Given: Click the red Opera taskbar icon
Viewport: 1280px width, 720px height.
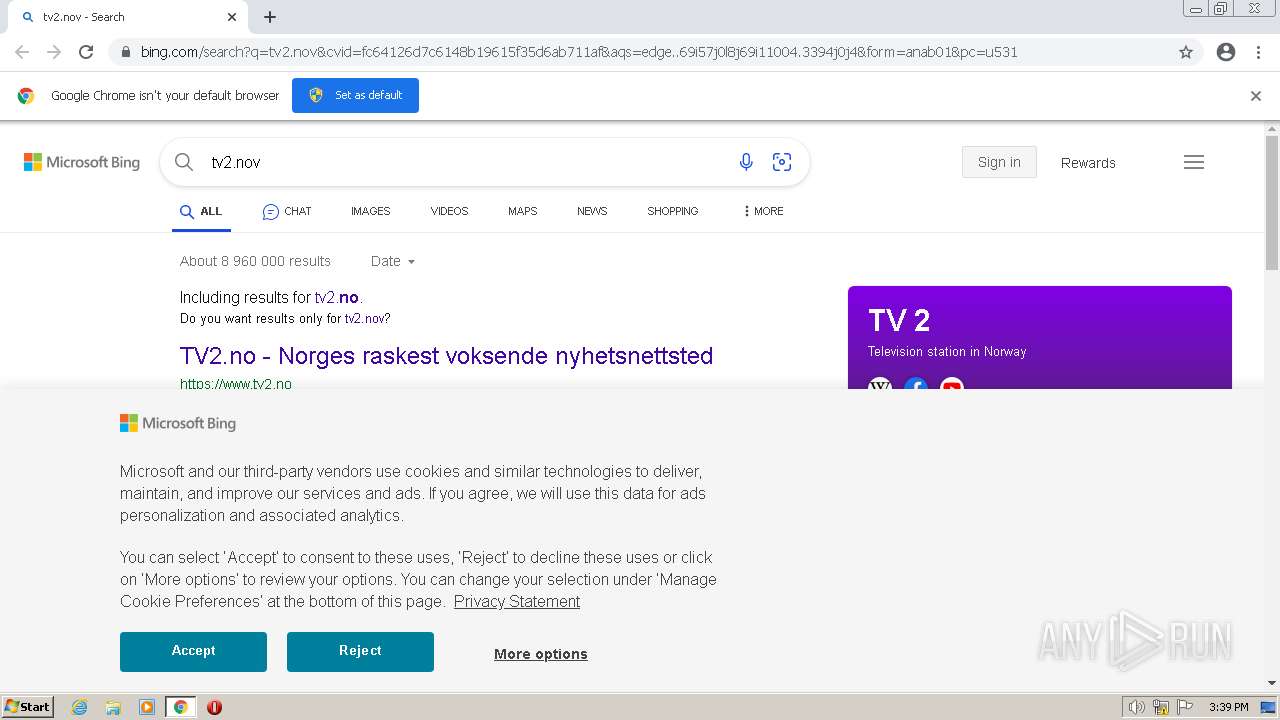Looking at the screenshot, I should pyautogui.click(x=214, y=707).
